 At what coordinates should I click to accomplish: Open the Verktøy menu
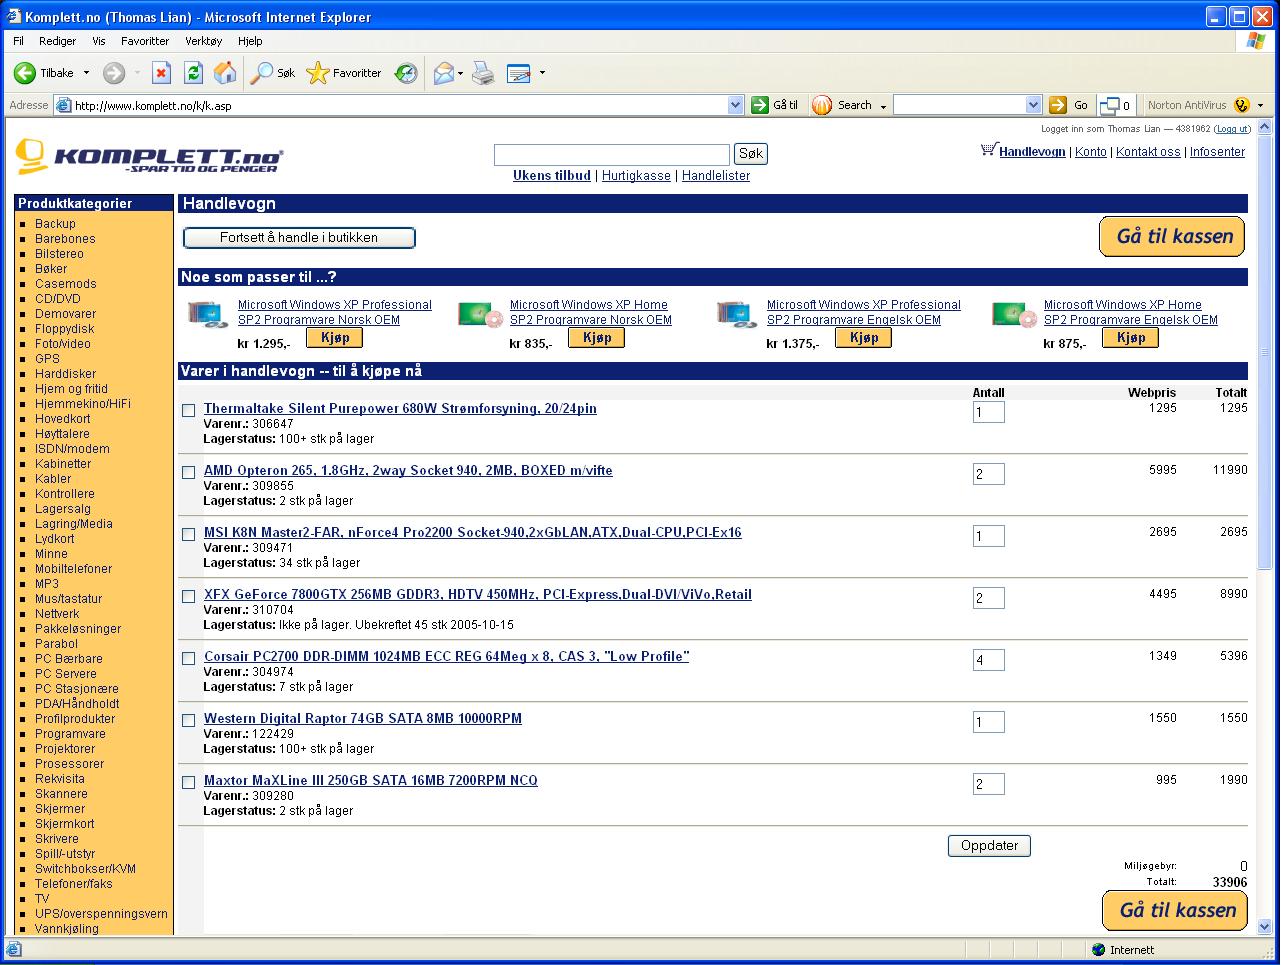[204, 41]
